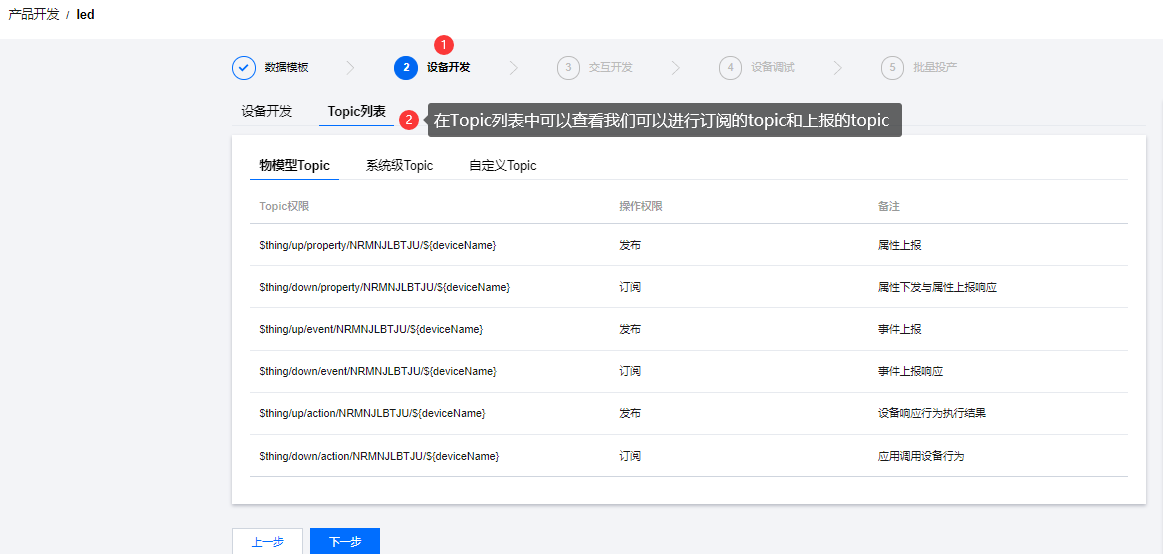Click the 下一步 button

(345, 541)
